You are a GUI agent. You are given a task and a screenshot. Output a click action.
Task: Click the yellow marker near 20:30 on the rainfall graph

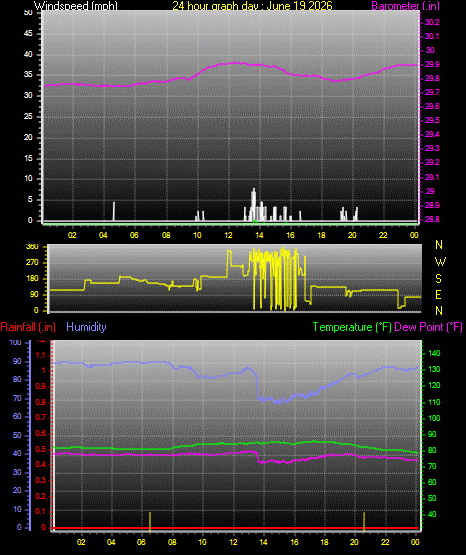[x=364, y=521]
